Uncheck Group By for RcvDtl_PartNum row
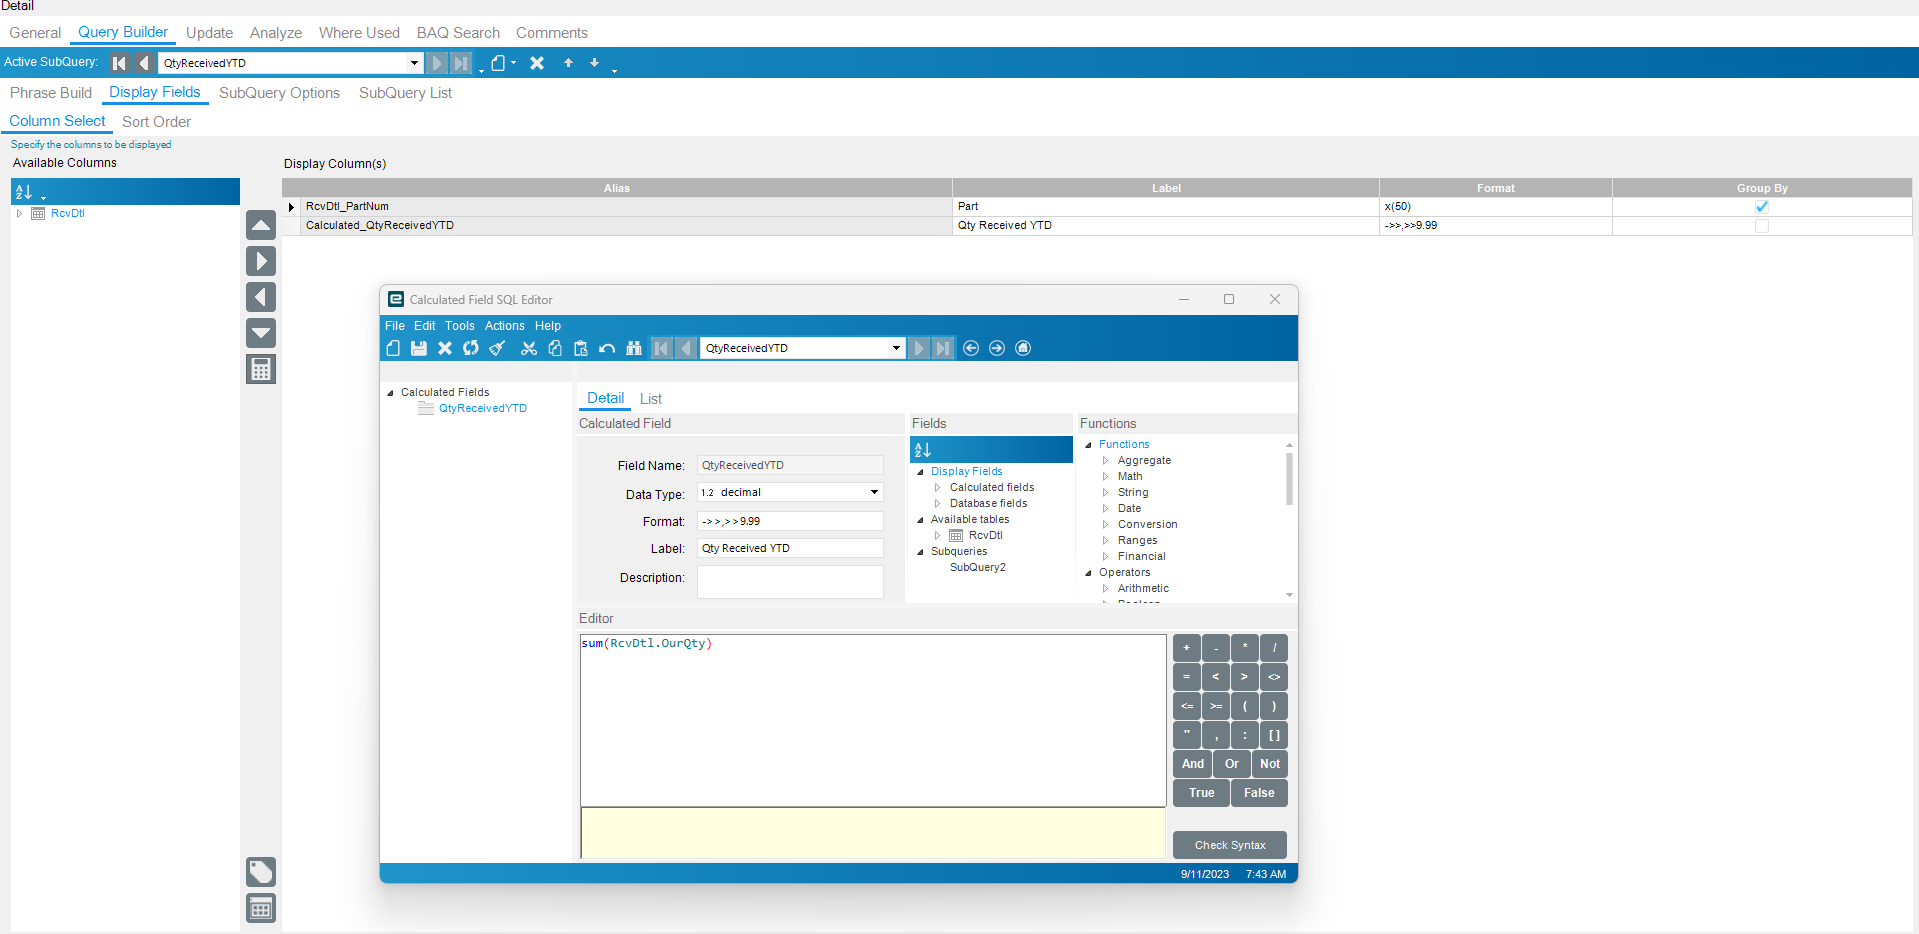The height and width of the screenshot is (934, 1919). 1761,207
